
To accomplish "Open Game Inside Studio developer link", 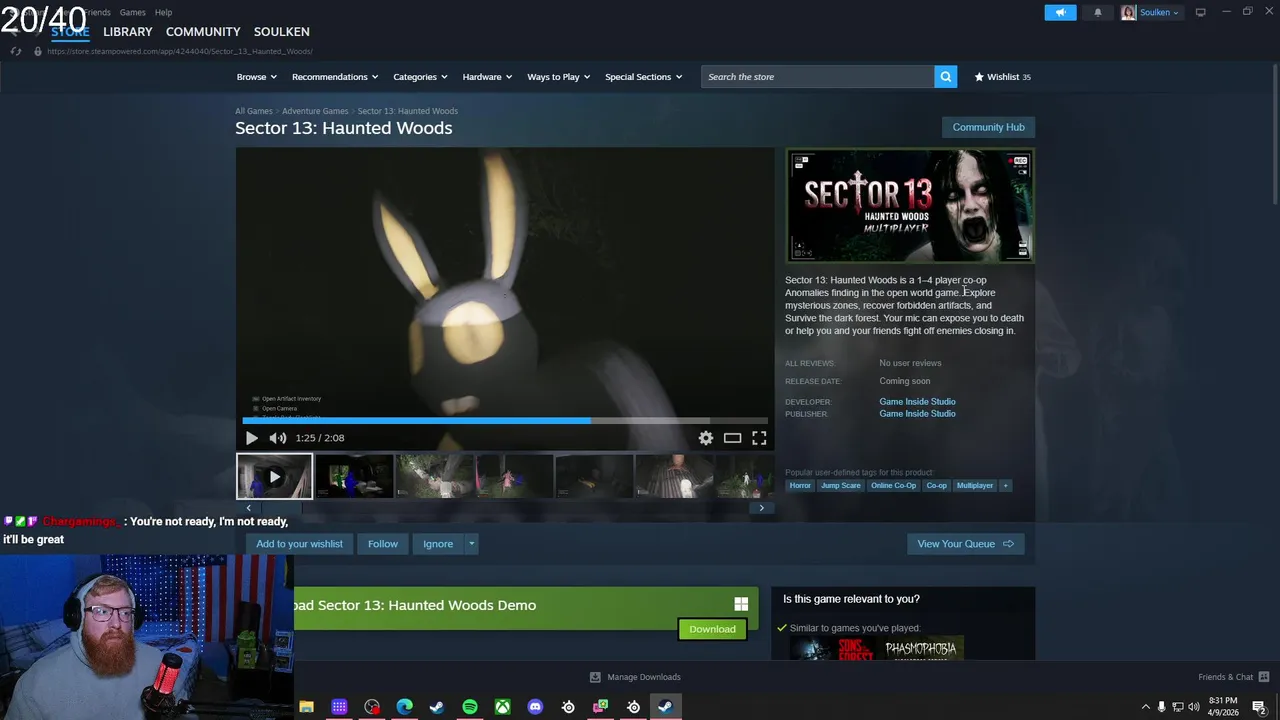I will coord(917,402).
